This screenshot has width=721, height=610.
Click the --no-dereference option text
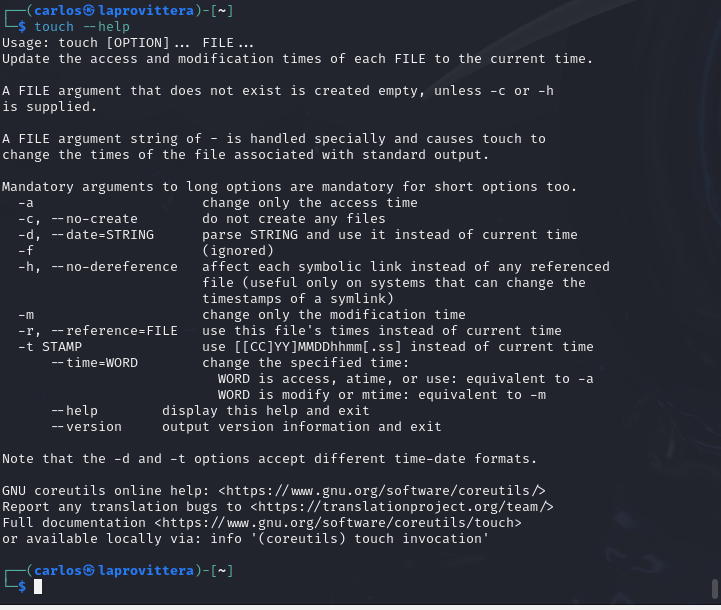pyautogui.click(x=114, y=267)
